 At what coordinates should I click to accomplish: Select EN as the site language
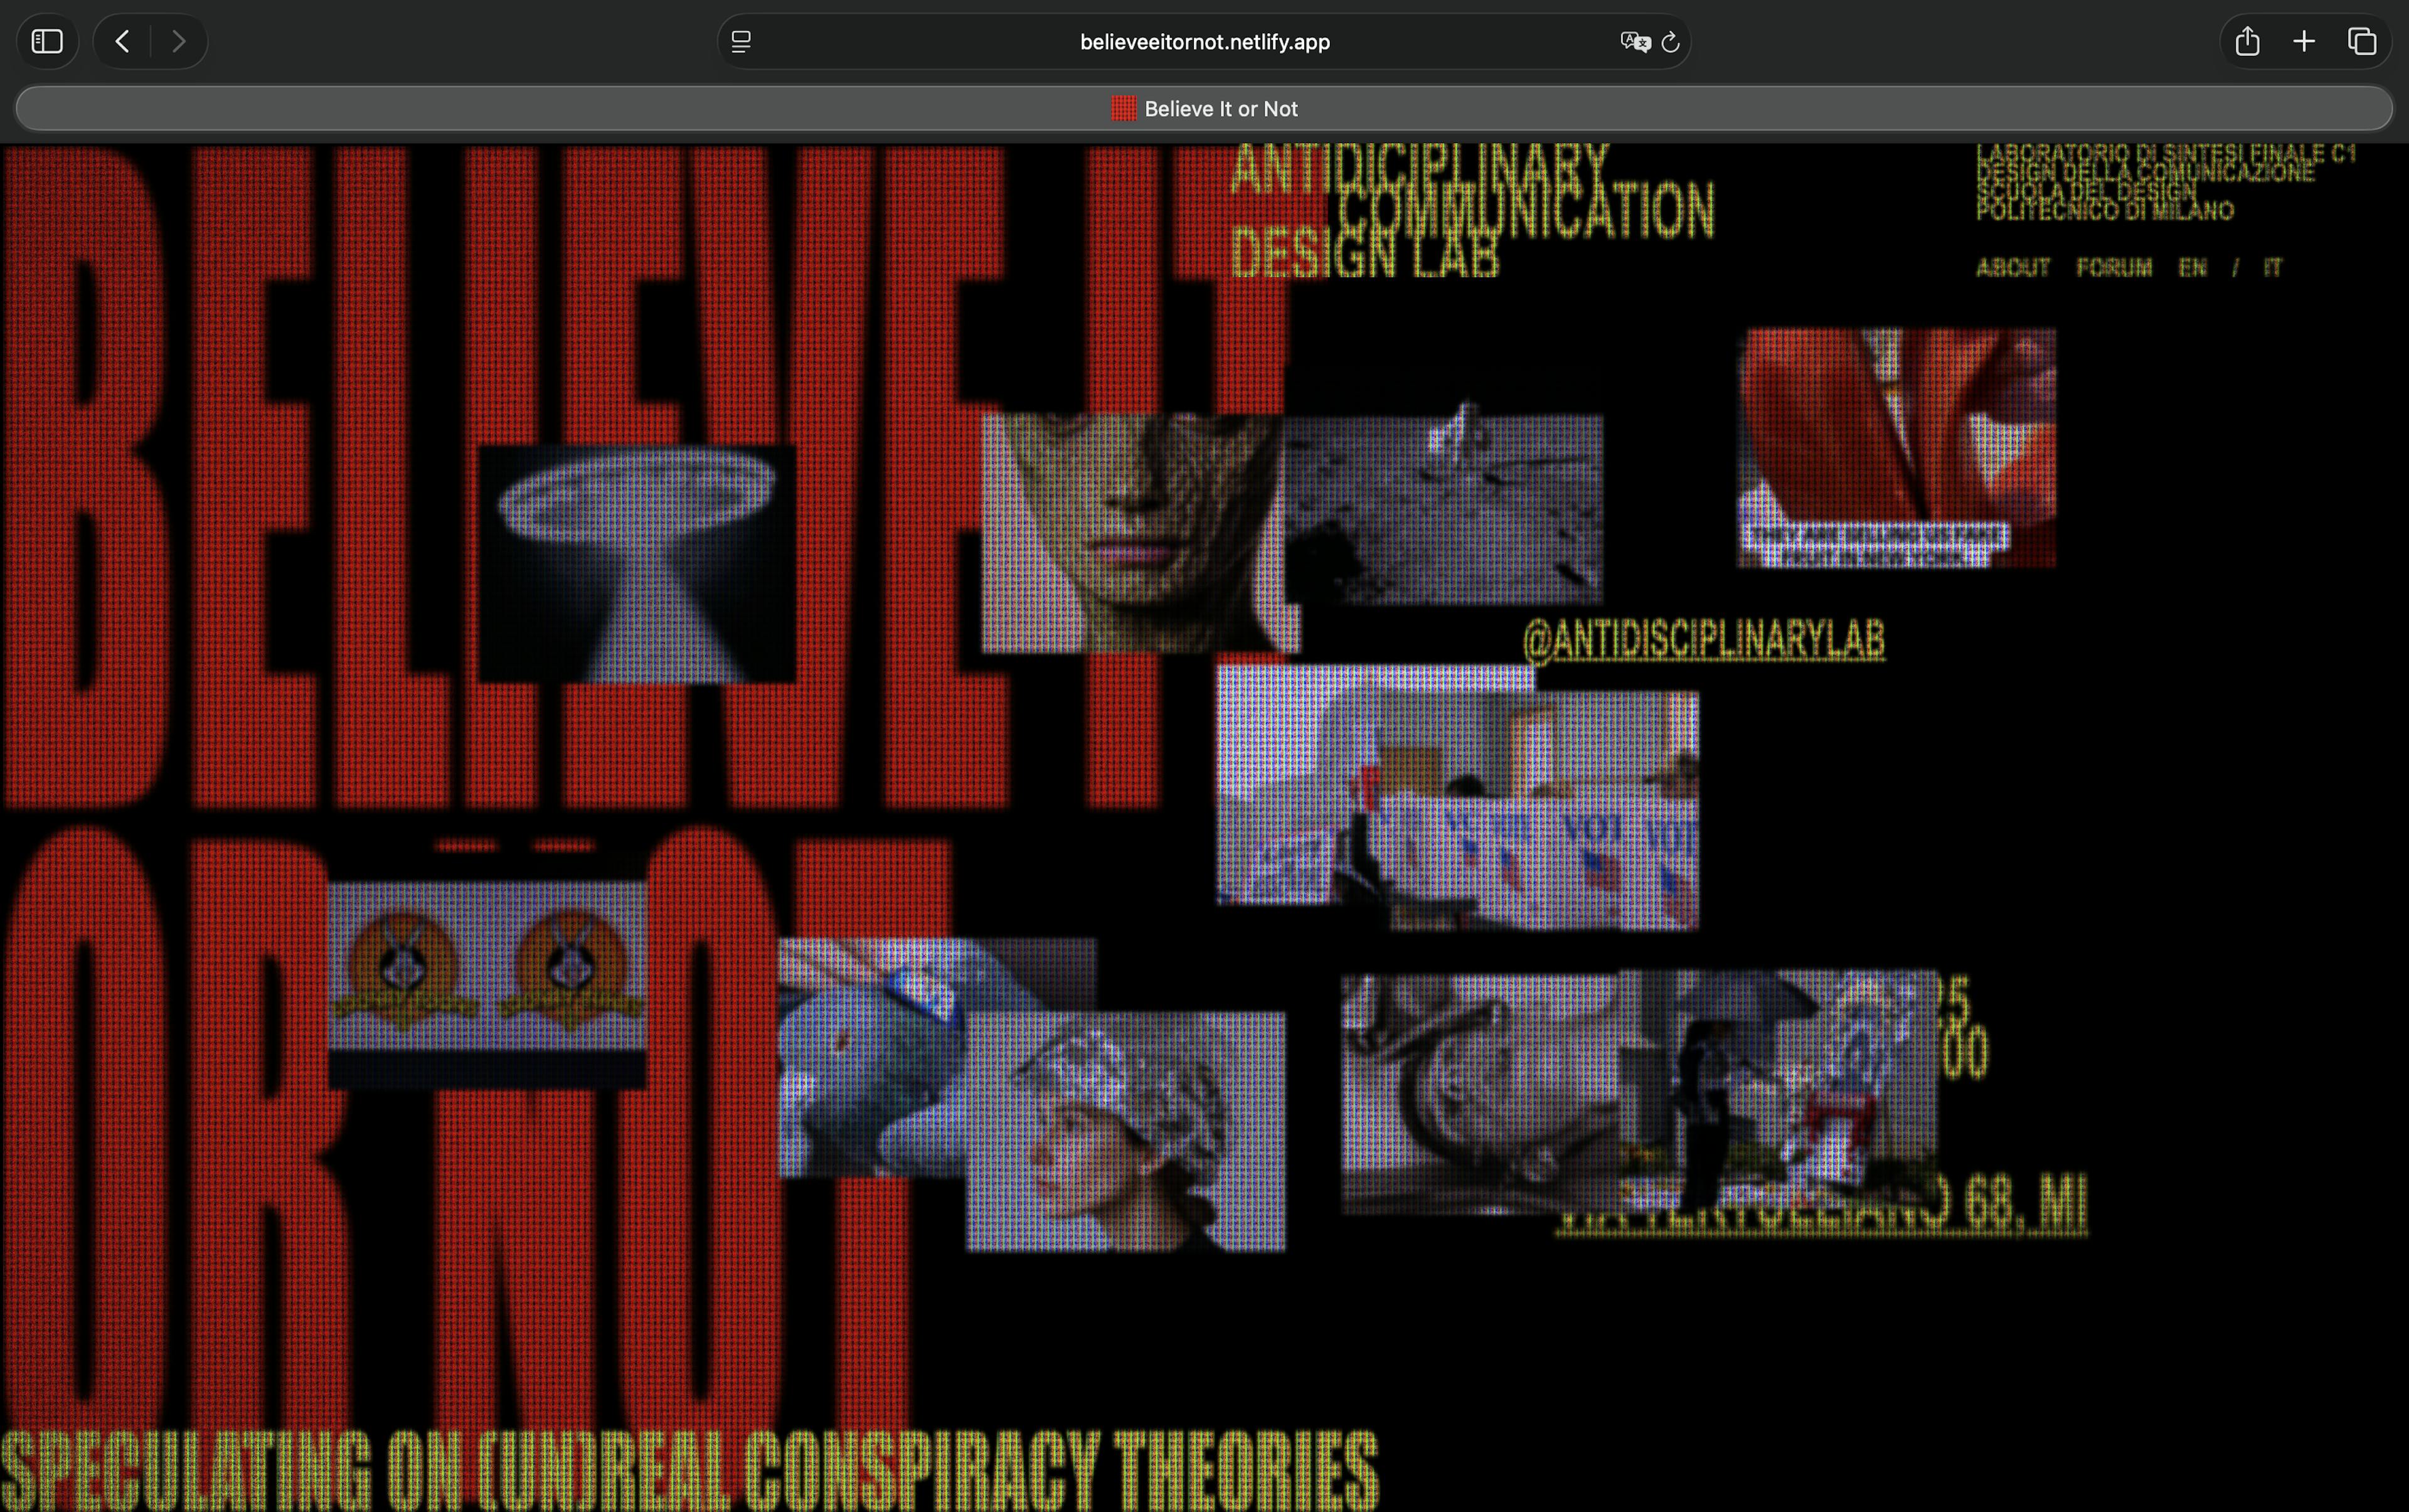pos(2193,267)
